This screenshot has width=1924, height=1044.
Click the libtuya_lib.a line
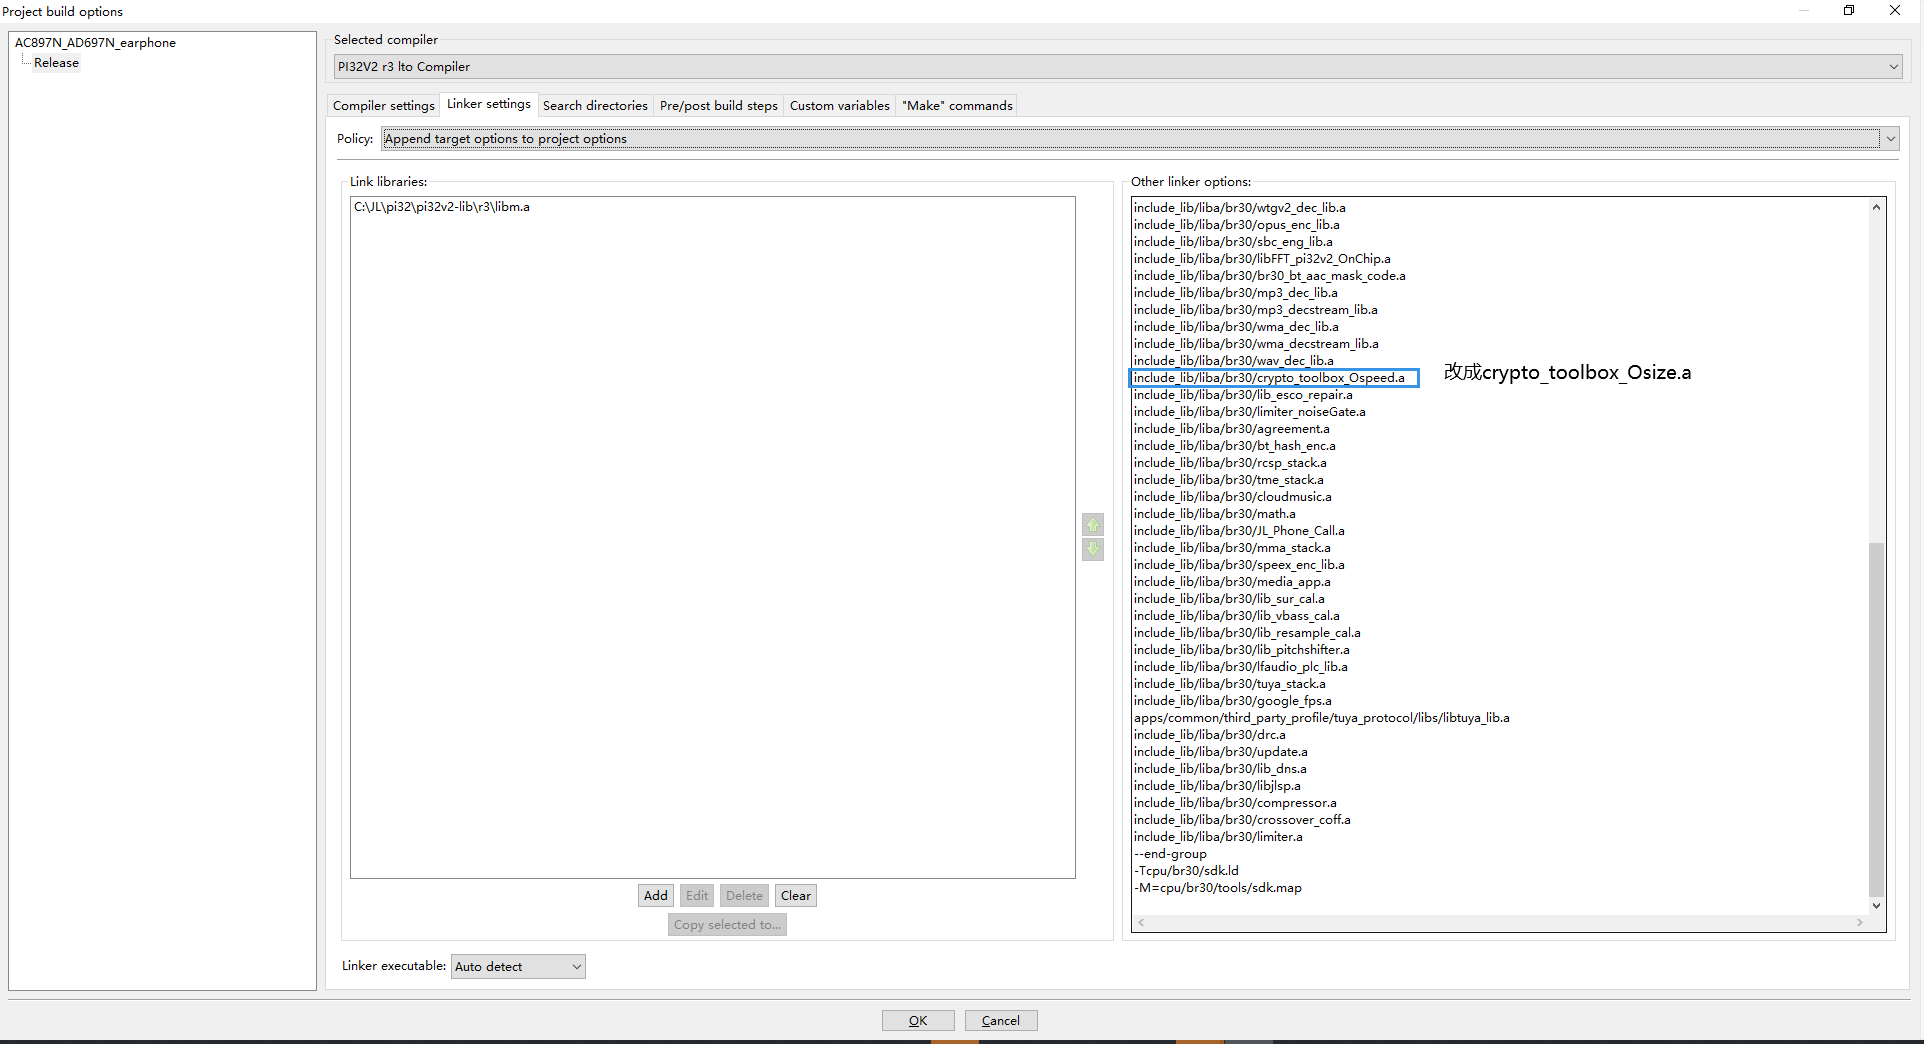coord(1322,718)
